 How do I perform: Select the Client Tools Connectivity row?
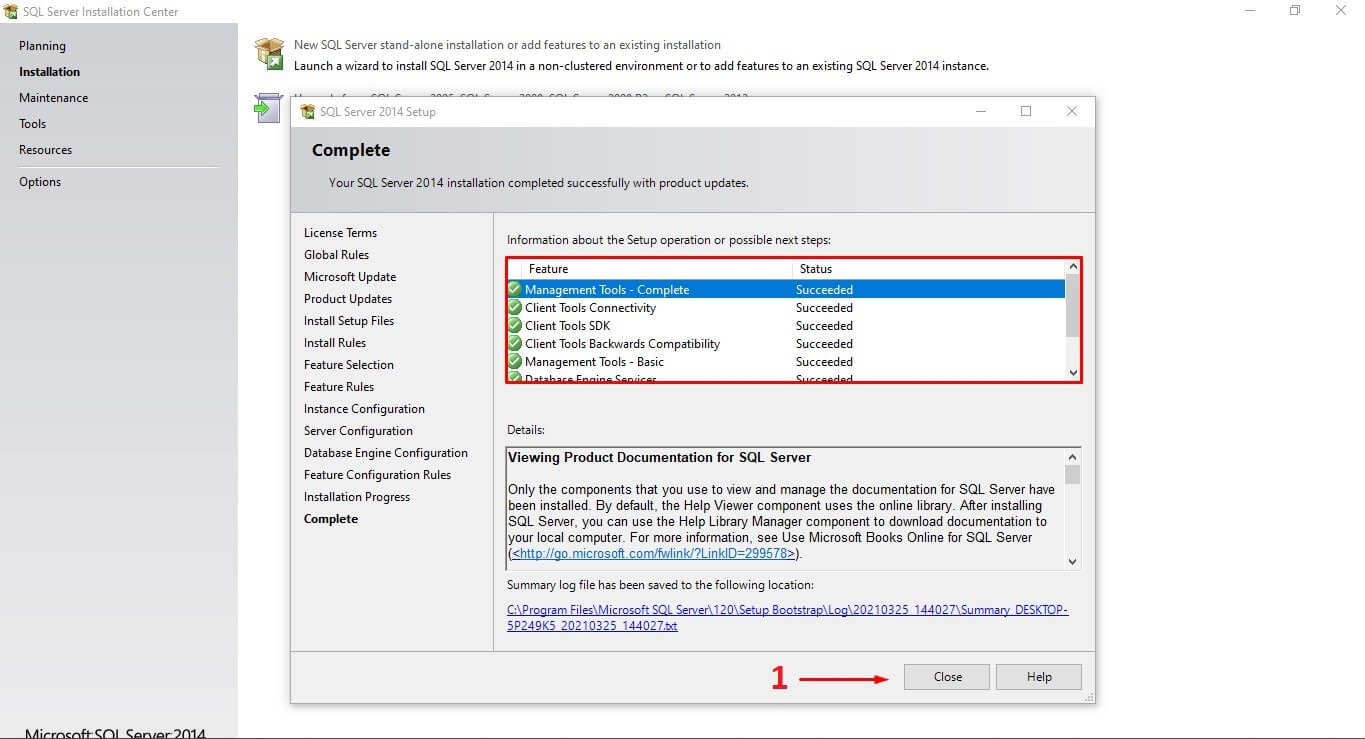tap(786, 307)
